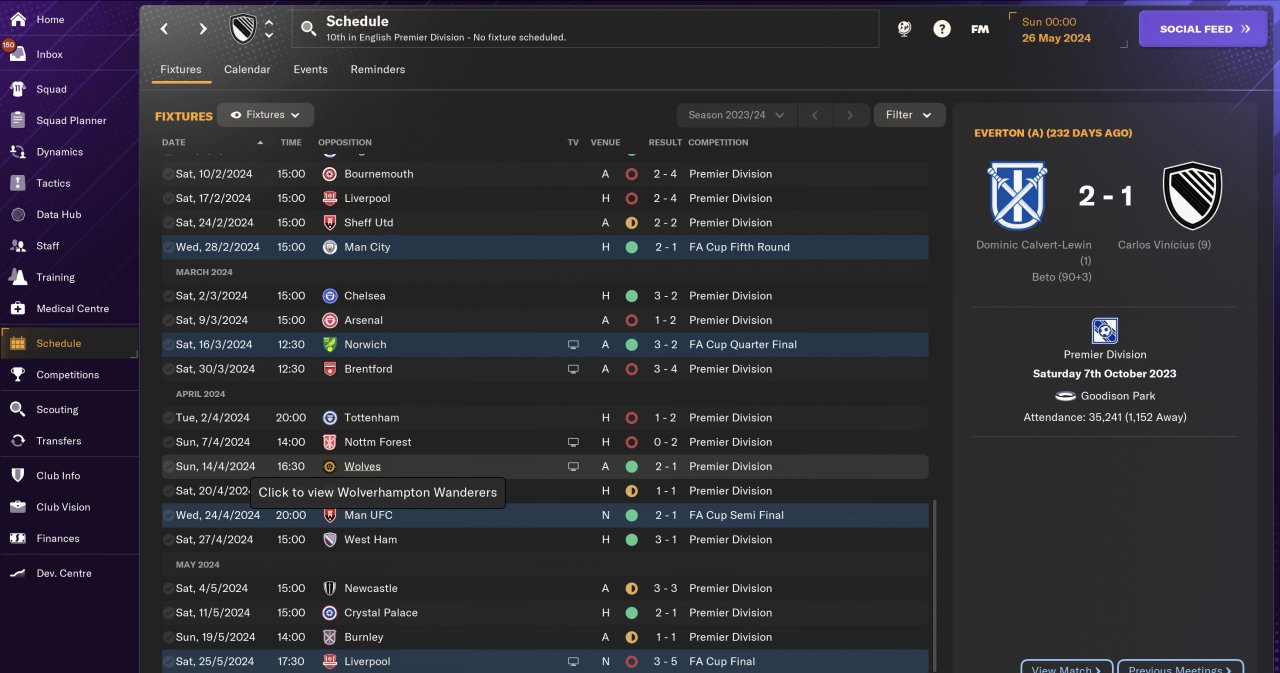Go forward with the right arrow
The width and height of the screenshot is (1280, 673).
203,29
